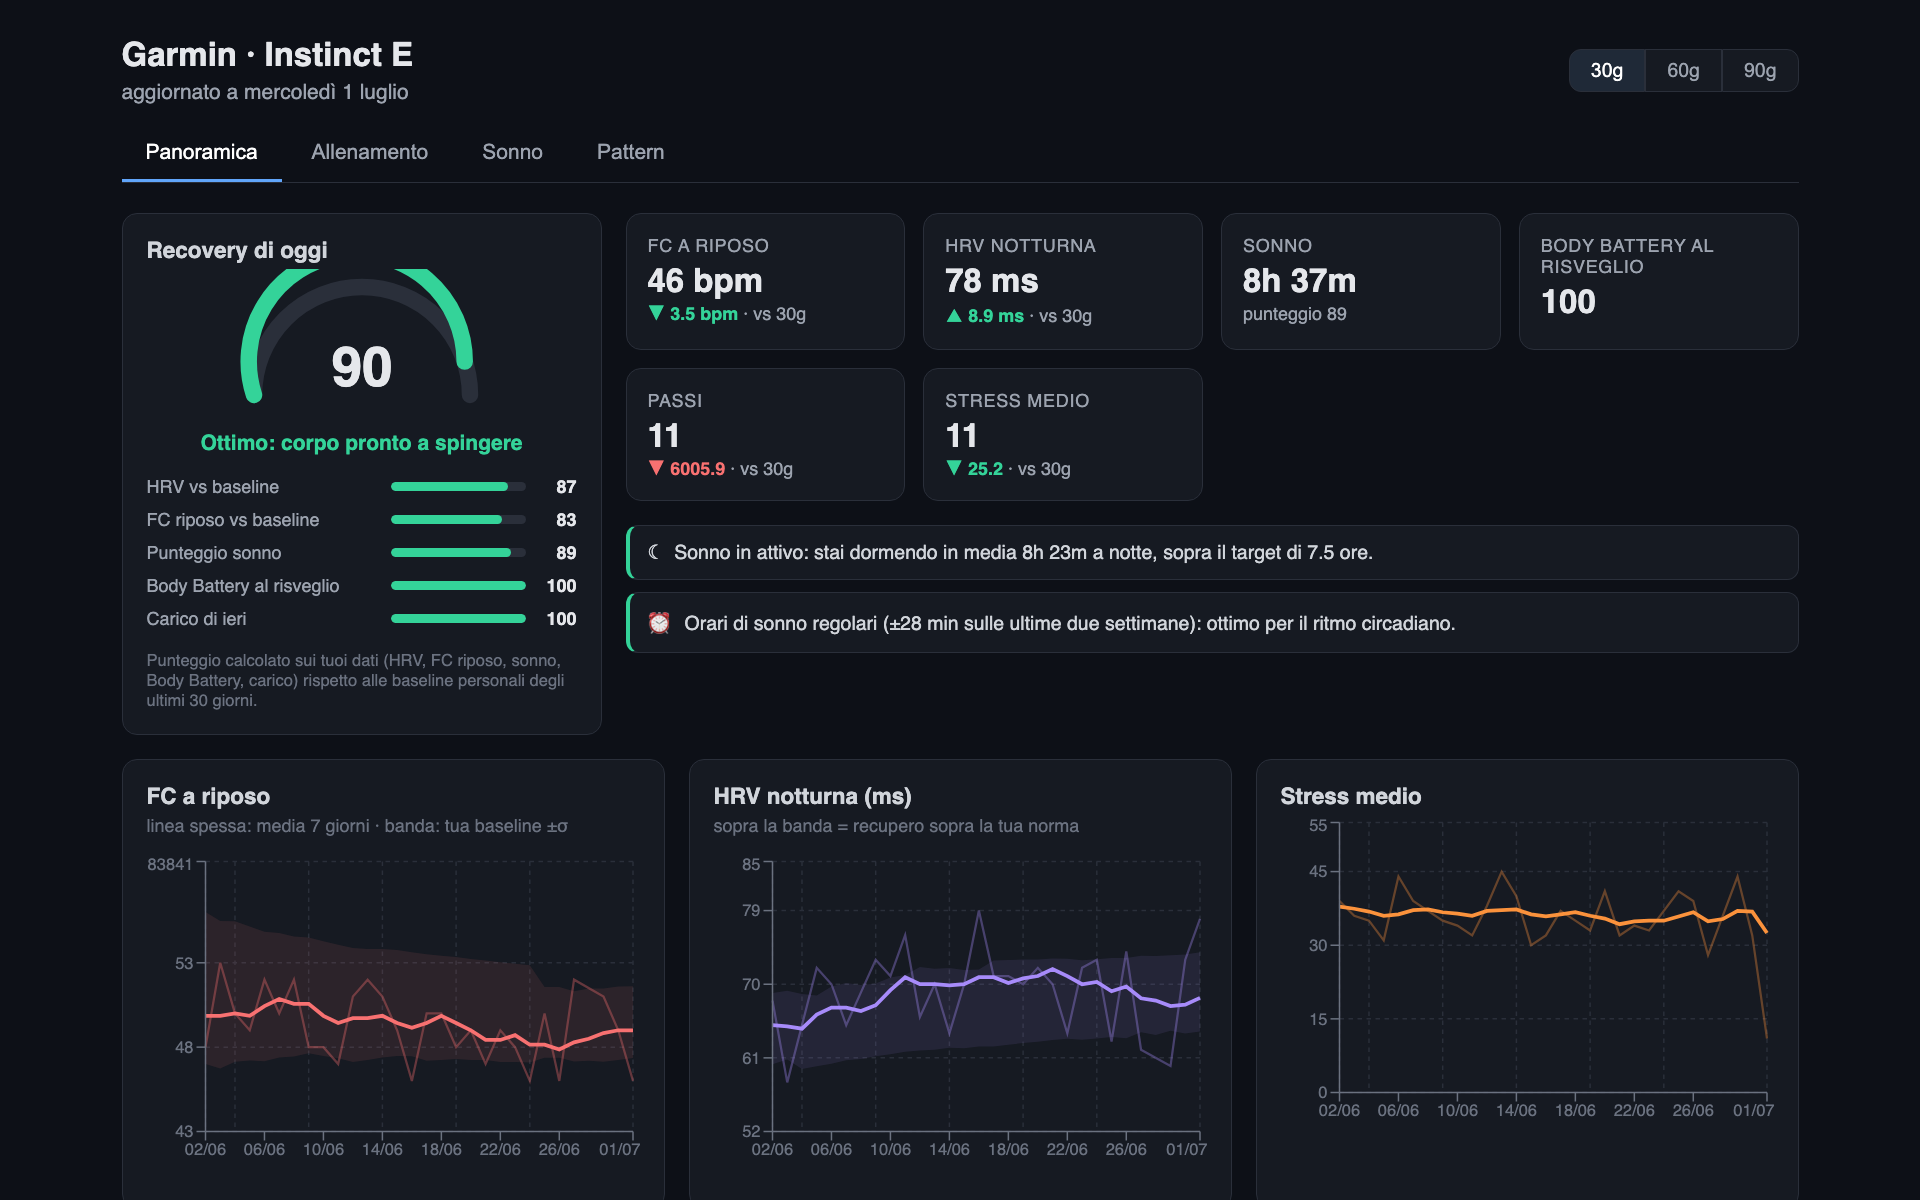Select the 30g time range
Viewport: 1920px width, 1200px height.
tap(1607, 71)
